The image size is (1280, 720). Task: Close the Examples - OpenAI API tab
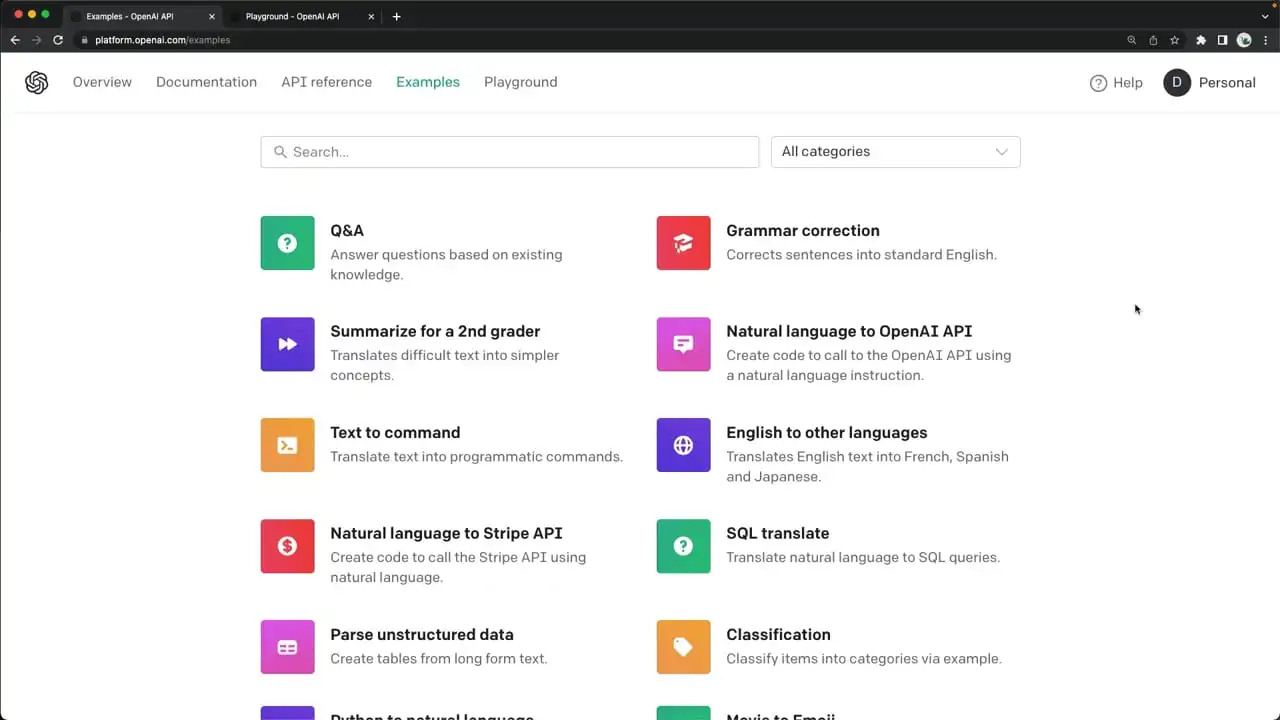[x=212, y=16]
